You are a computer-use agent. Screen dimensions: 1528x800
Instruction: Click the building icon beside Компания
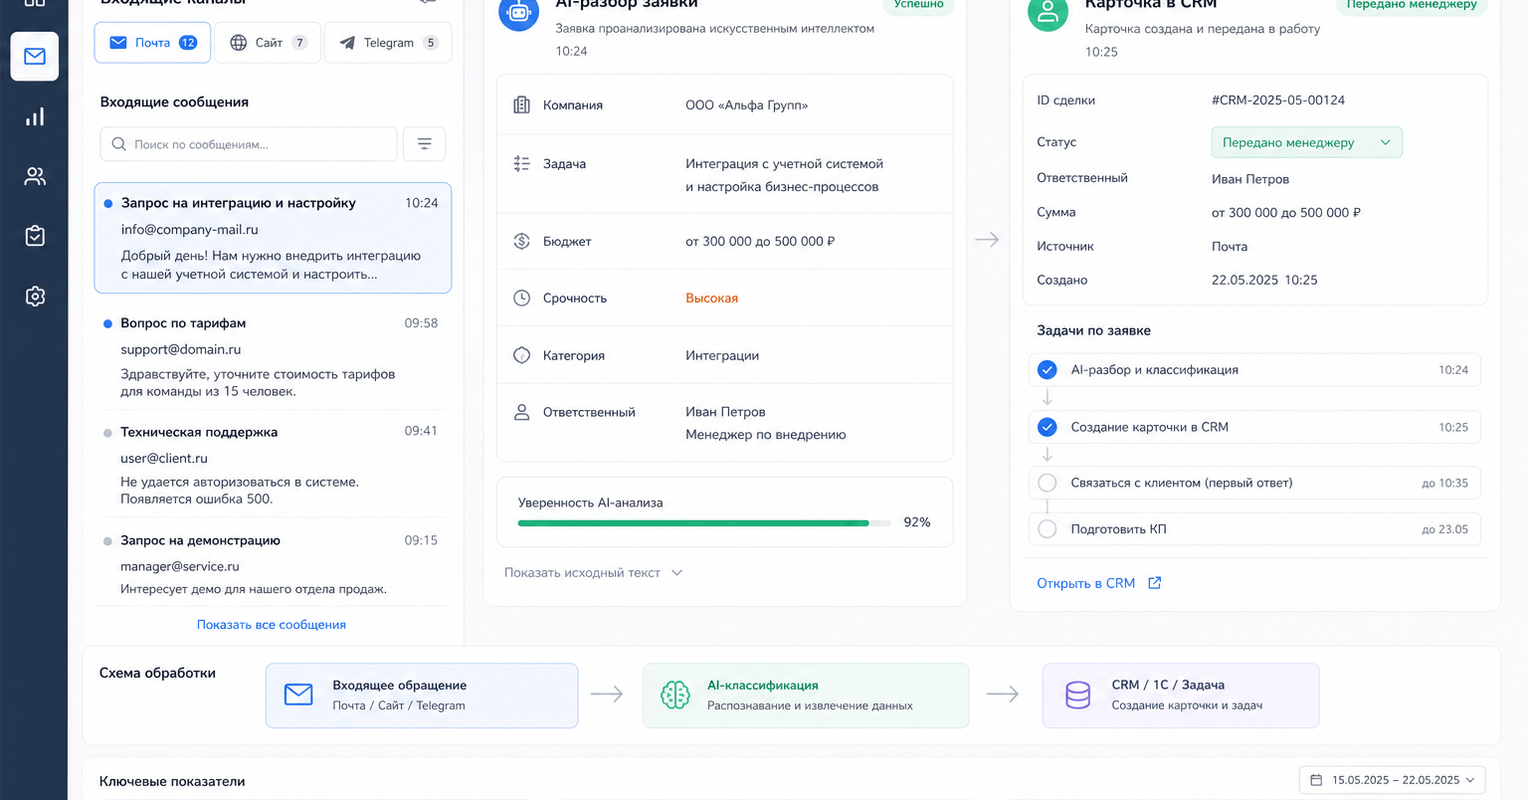pos(521,105)
